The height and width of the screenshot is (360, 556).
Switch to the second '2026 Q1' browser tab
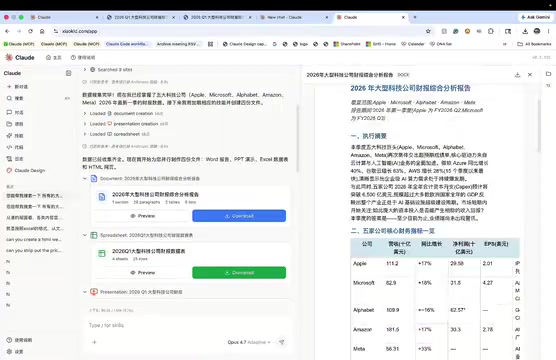click(141, 17)
